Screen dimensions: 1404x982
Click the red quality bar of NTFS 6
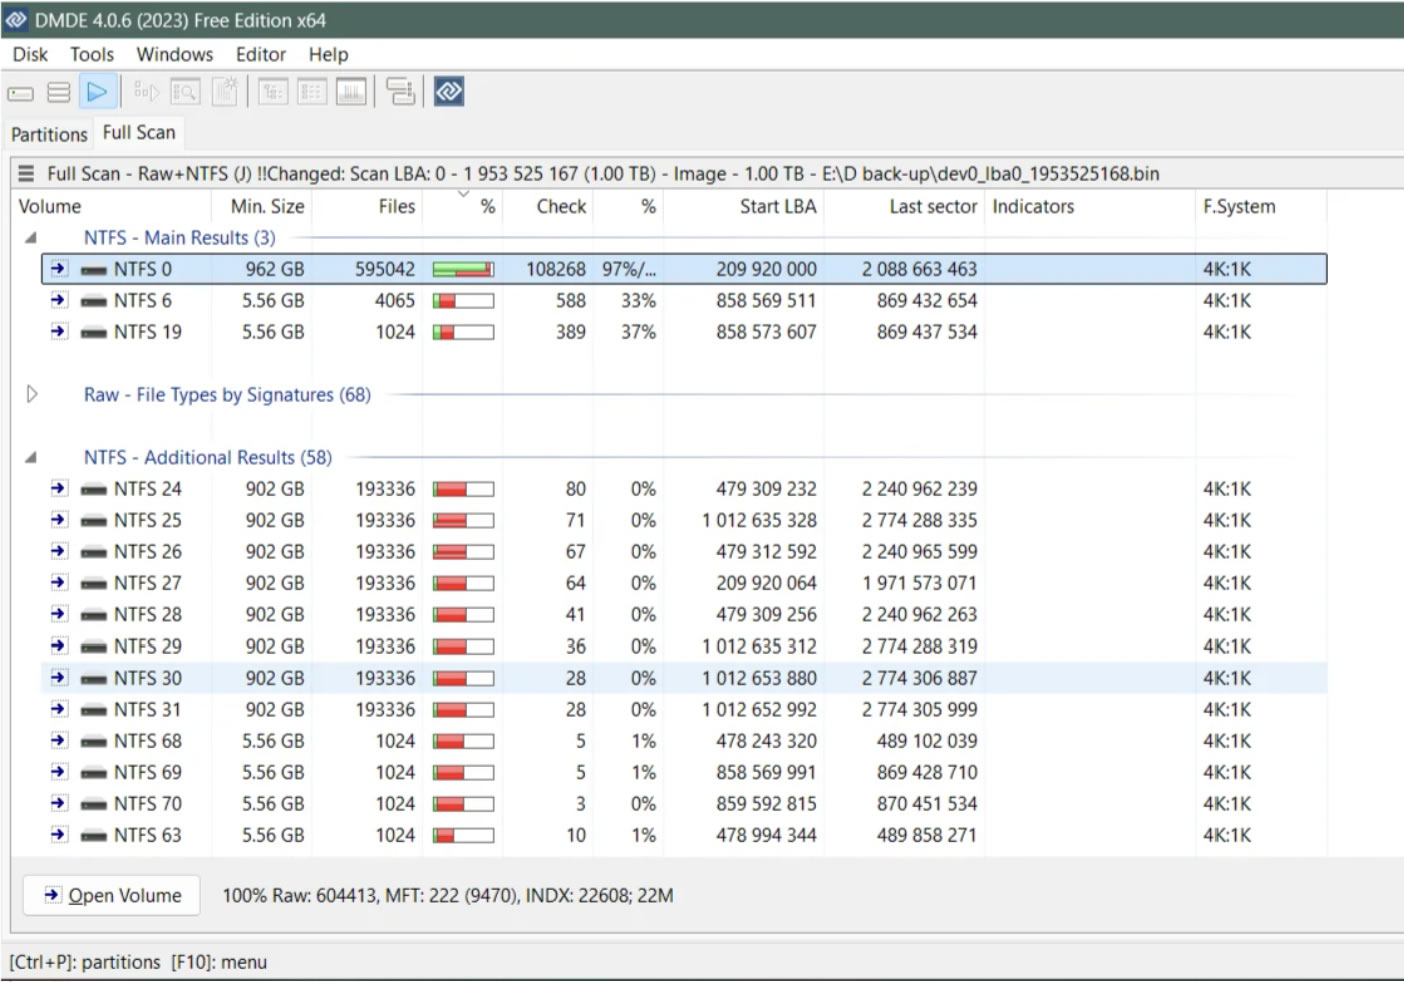tap(463, 301)
